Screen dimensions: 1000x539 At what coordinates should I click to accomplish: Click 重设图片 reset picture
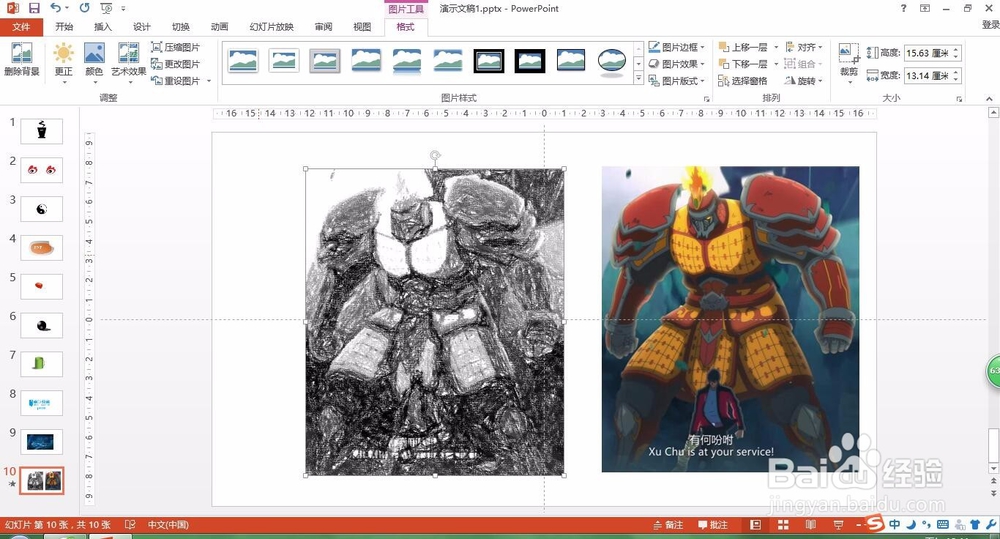coord(175,81)
